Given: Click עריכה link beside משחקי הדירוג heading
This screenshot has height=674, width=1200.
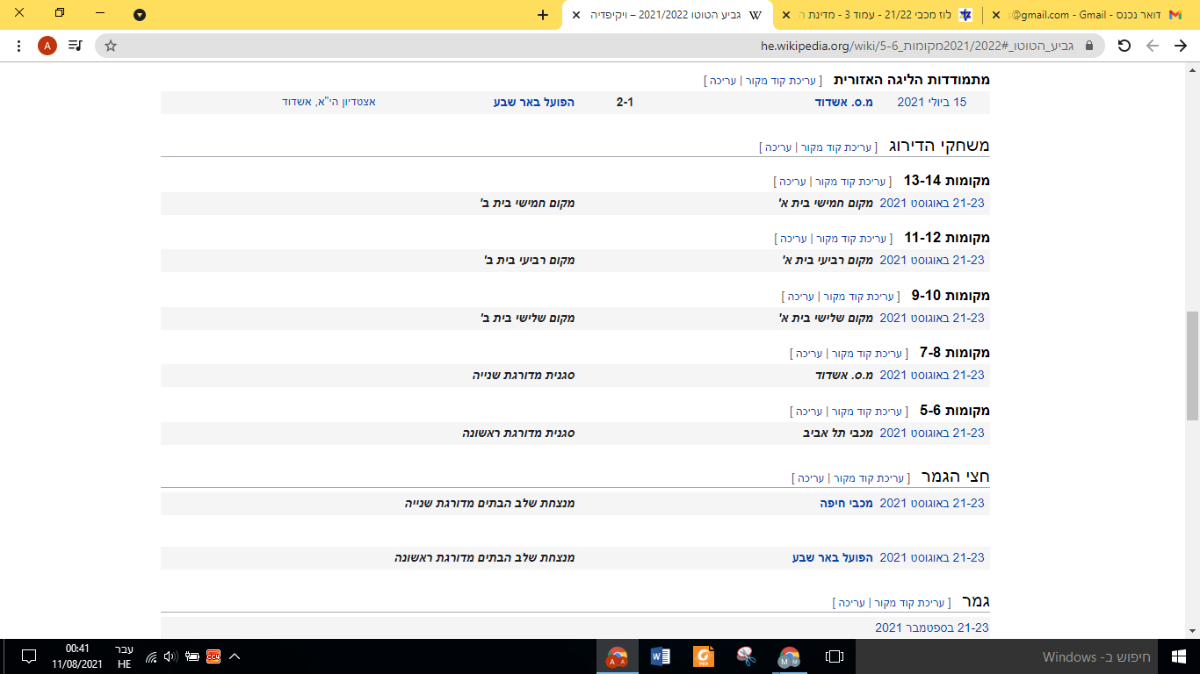Looking at the screenshot, I should pyautogui.click(x=779, y=147).
